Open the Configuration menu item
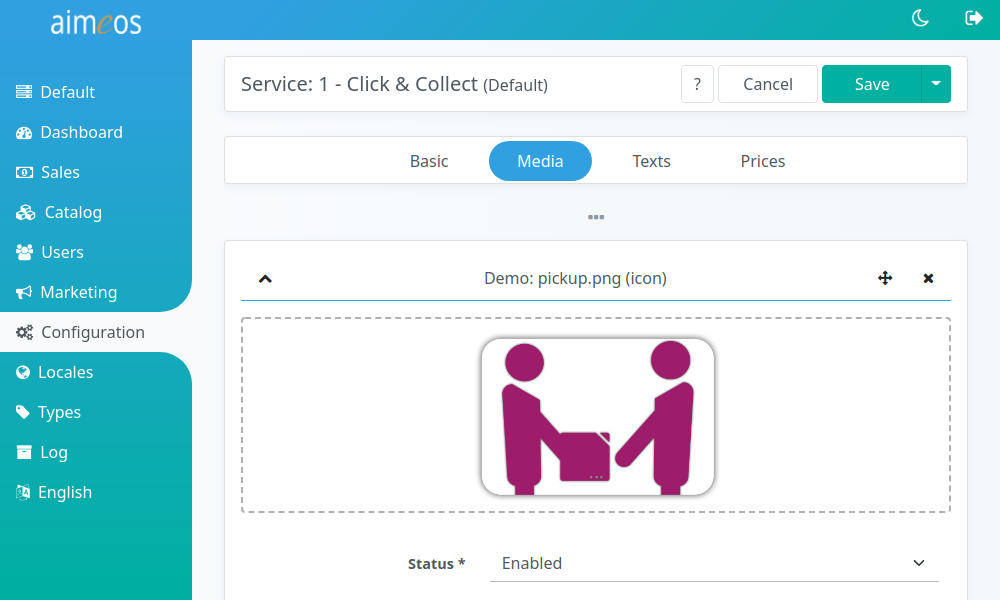This screenshot has height=600, width=1000. pos(96,332)
